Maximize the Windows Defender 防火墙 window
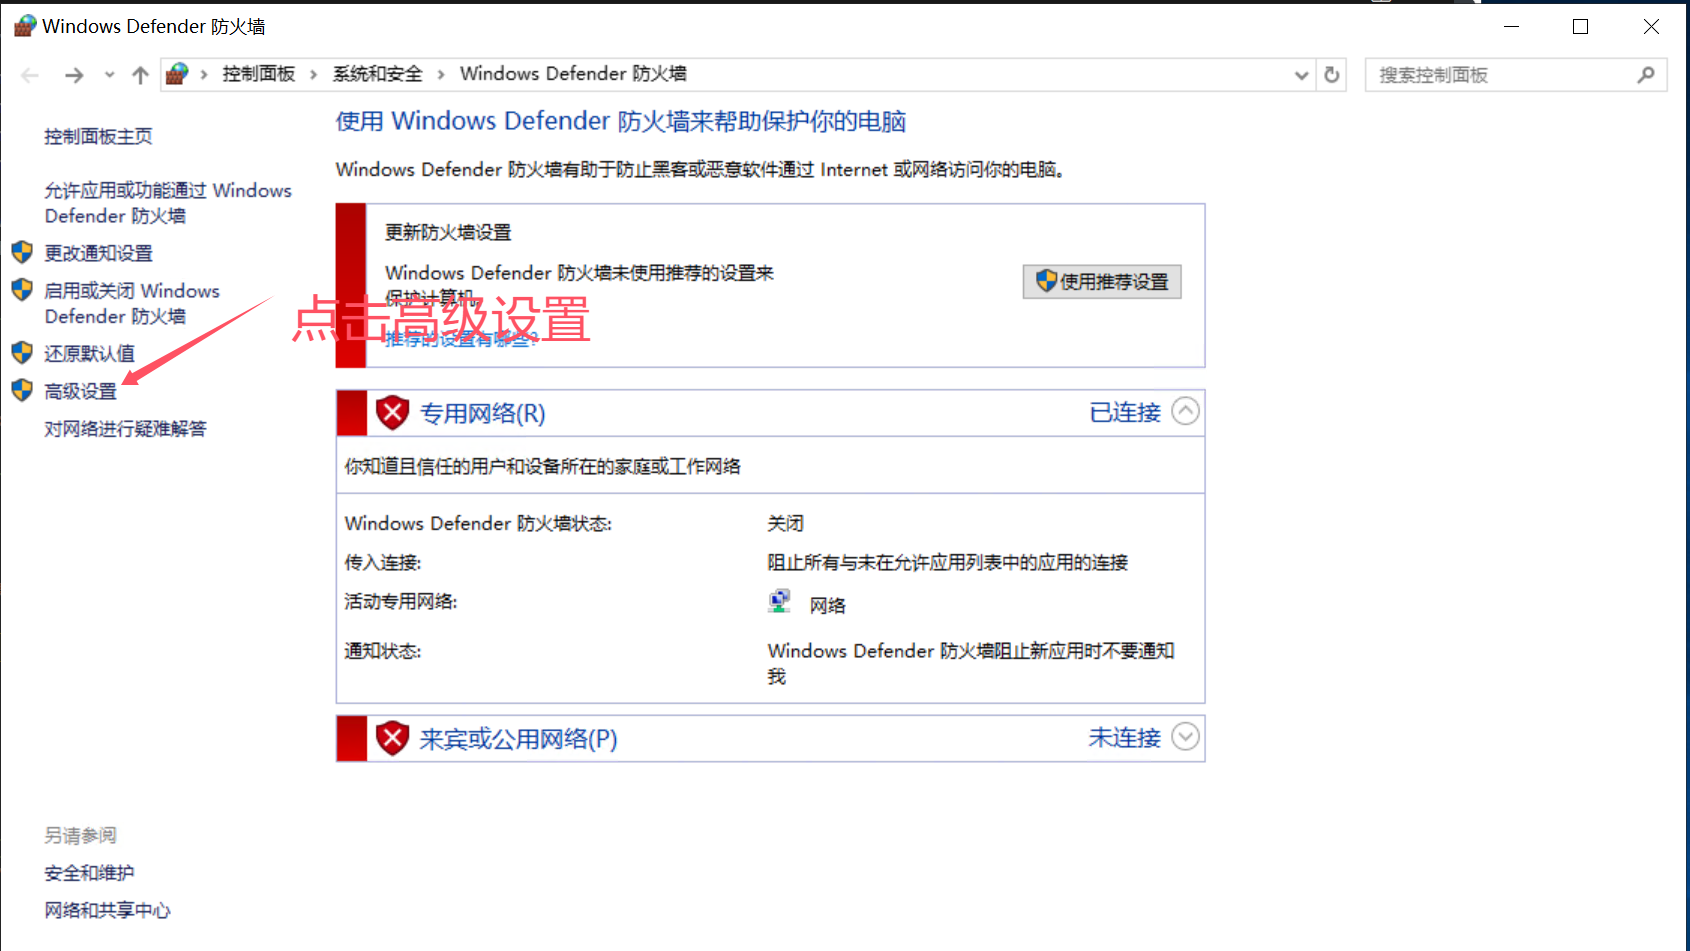1690x951 pixels. tap(1581, 27)
